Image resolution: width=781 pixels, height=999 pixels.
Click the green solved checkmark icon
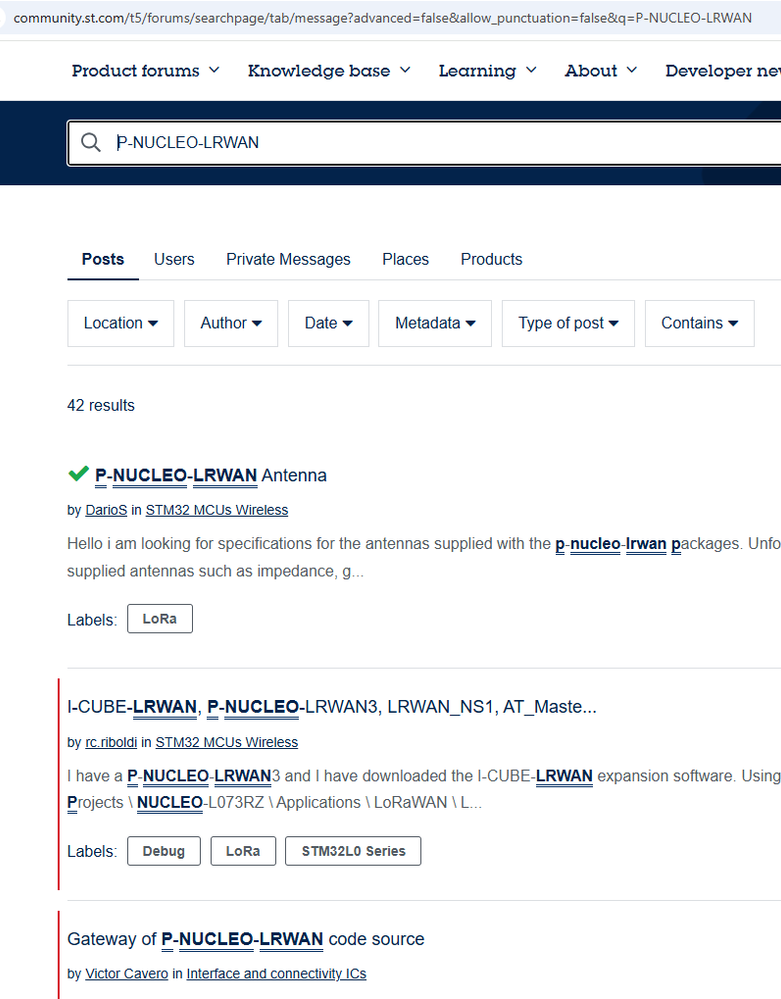pos(78,473)
